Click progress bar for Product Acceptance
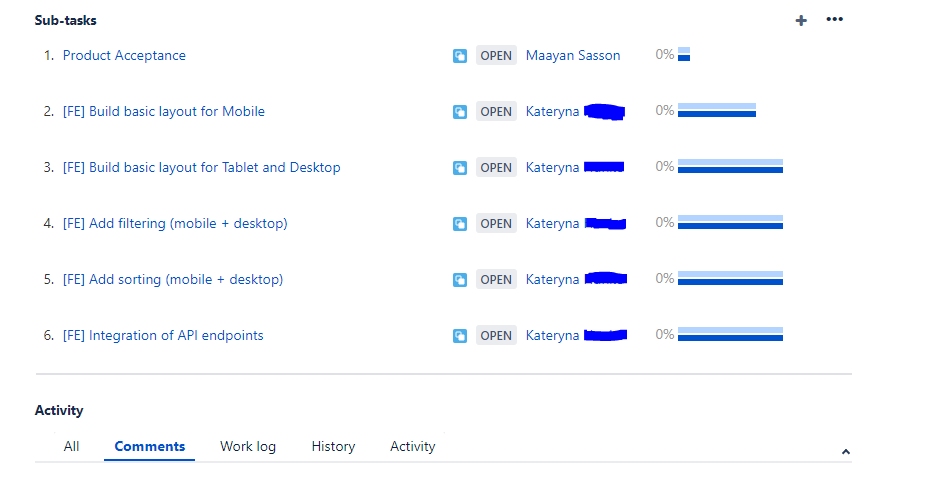The height and width of the screenshot is (484, 936). (684, 54)
